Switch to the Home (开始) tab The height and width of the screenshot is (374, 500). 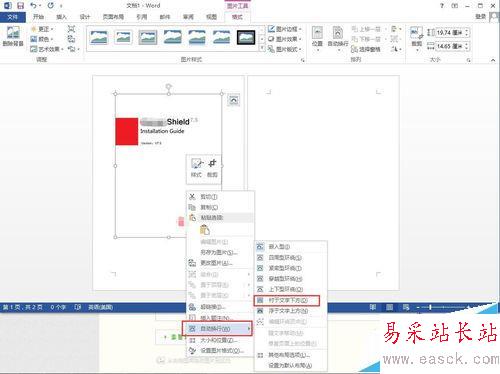pyautogui.click(x=38, y=17)
